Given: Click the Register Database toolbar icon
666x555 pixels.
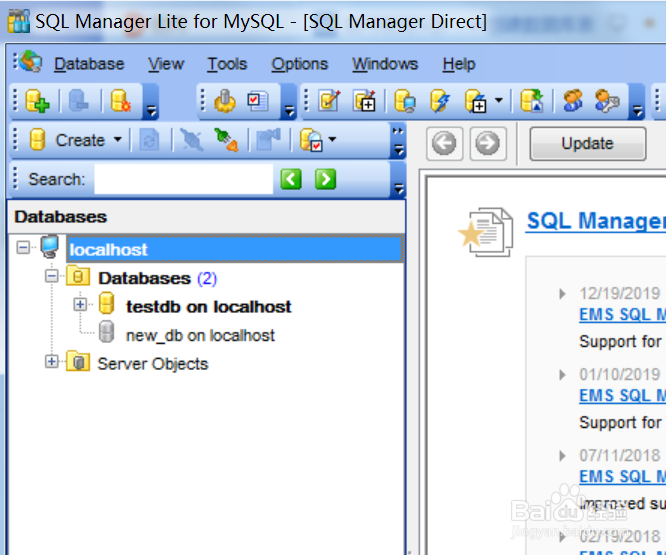Looking at the screenshot, I should coord(37,101).
